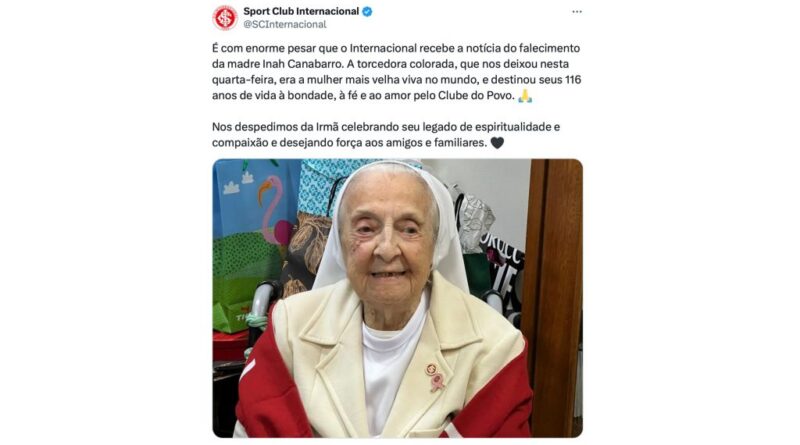Click the words "Clube do Povo"
The width and height of the screenshot is (800, 445).
coord(476,95)
